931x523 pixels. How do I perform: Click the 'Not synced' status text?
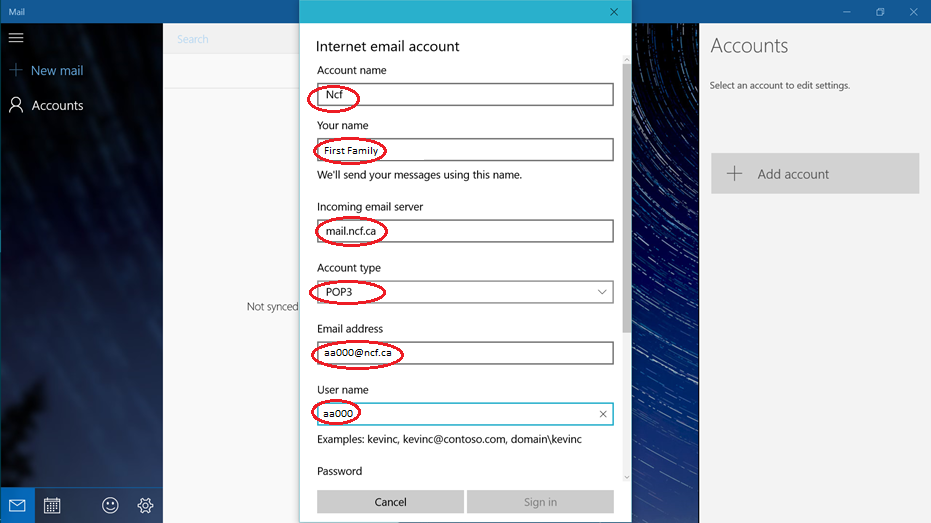click(273, 306)
